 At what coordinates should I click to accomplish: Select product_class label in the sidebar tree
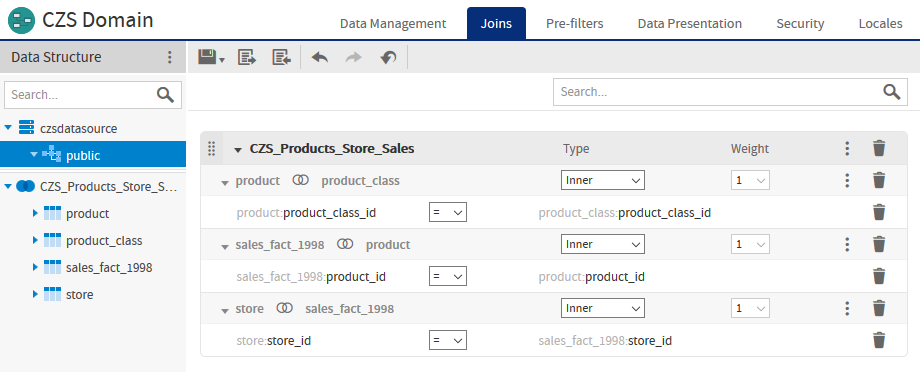[104, 241]
